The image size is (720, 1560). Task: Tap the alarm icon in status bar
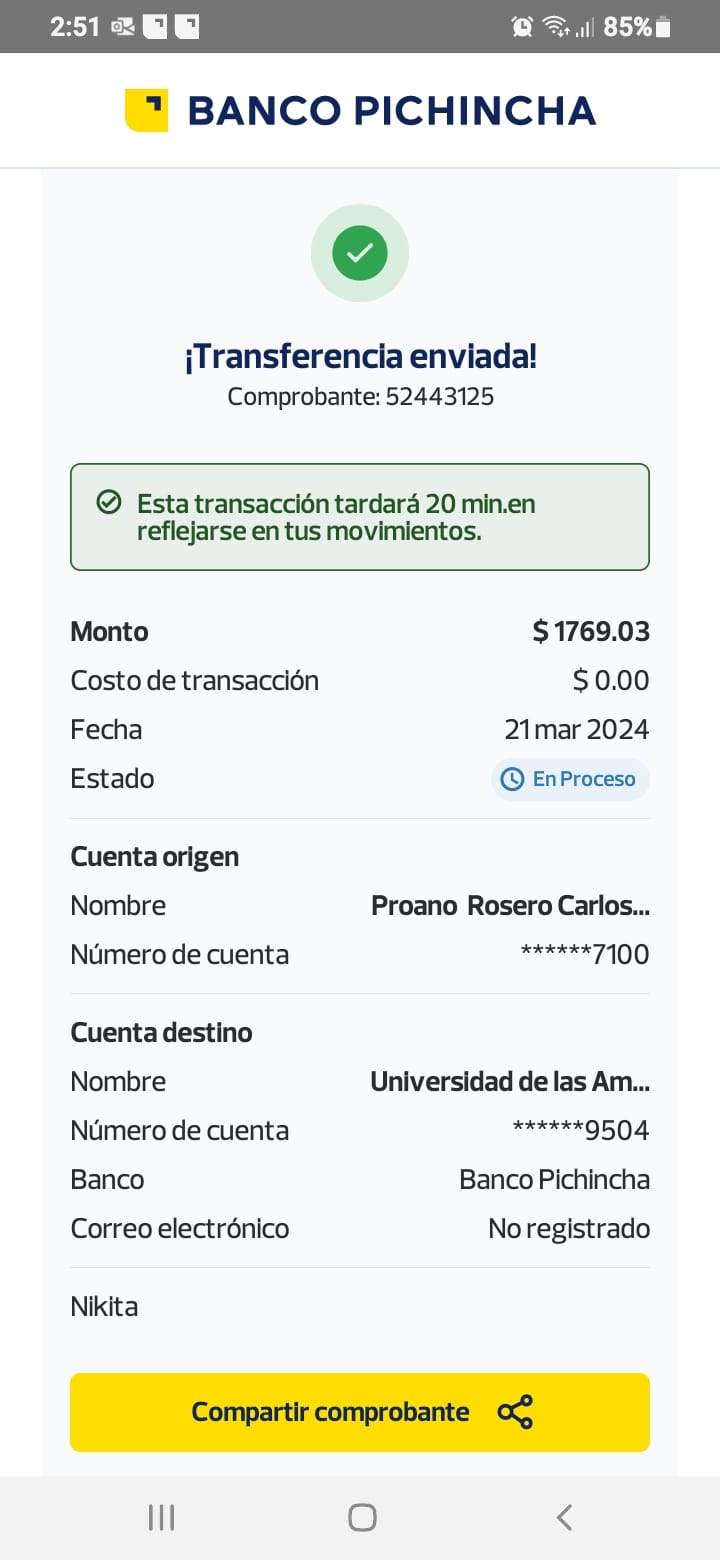(522, 27)
